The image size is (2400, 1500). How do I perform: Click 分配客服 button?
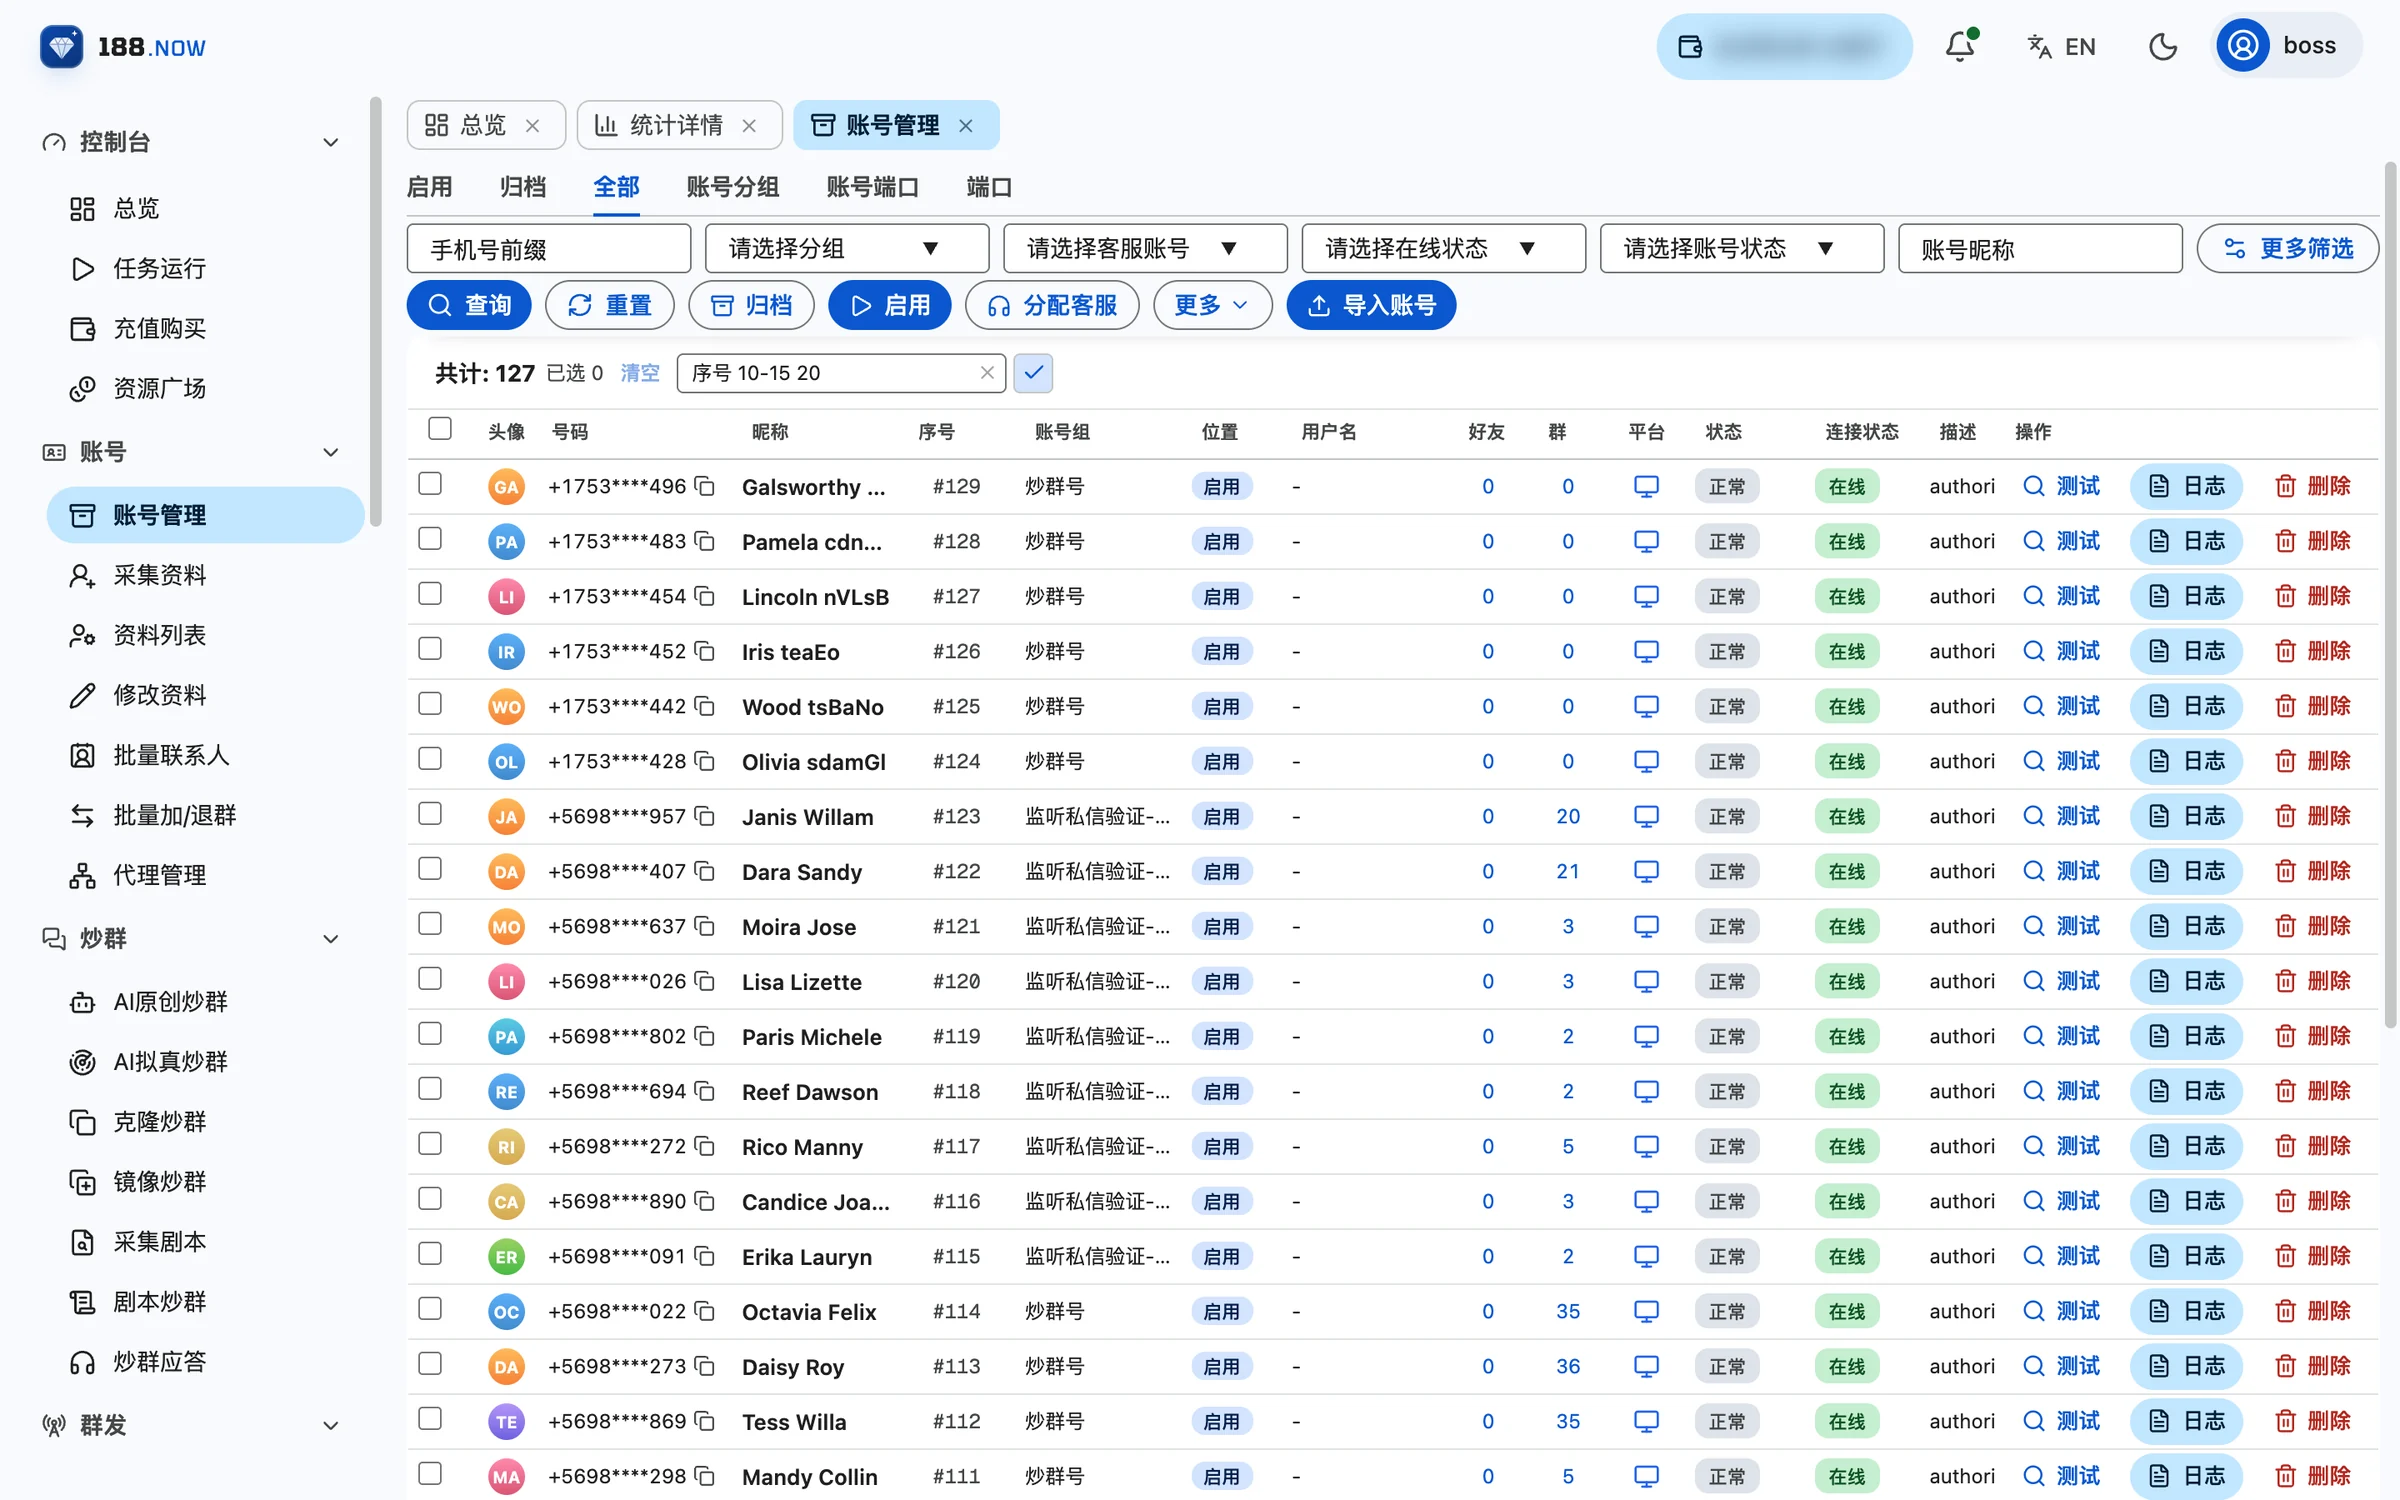[x=1052, y=305]
